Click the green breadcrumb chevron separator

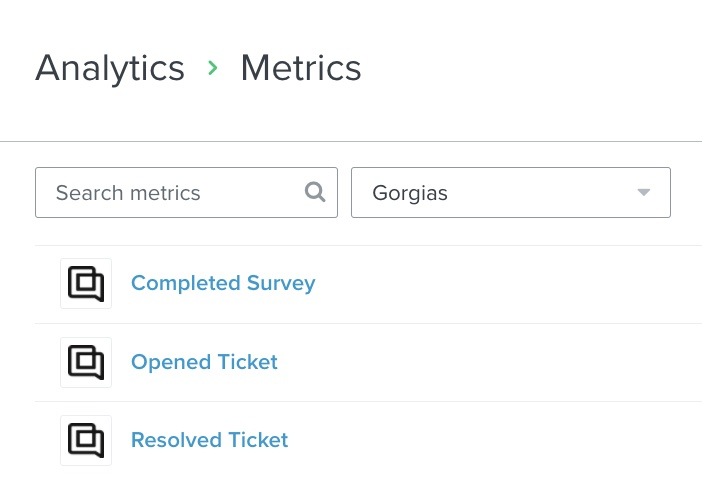coord(213,68)
